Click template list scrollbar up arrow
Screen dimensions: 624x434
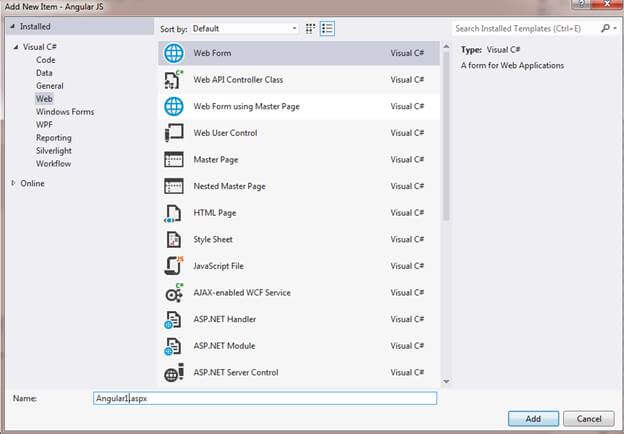(446, 47)
